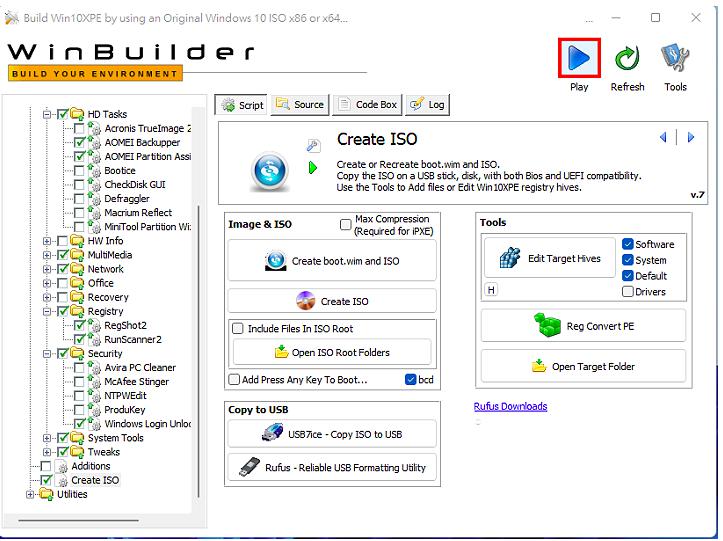Click the Refresh icon
The height and width of the screenshot is (541, 723).
tap(627, 58)
